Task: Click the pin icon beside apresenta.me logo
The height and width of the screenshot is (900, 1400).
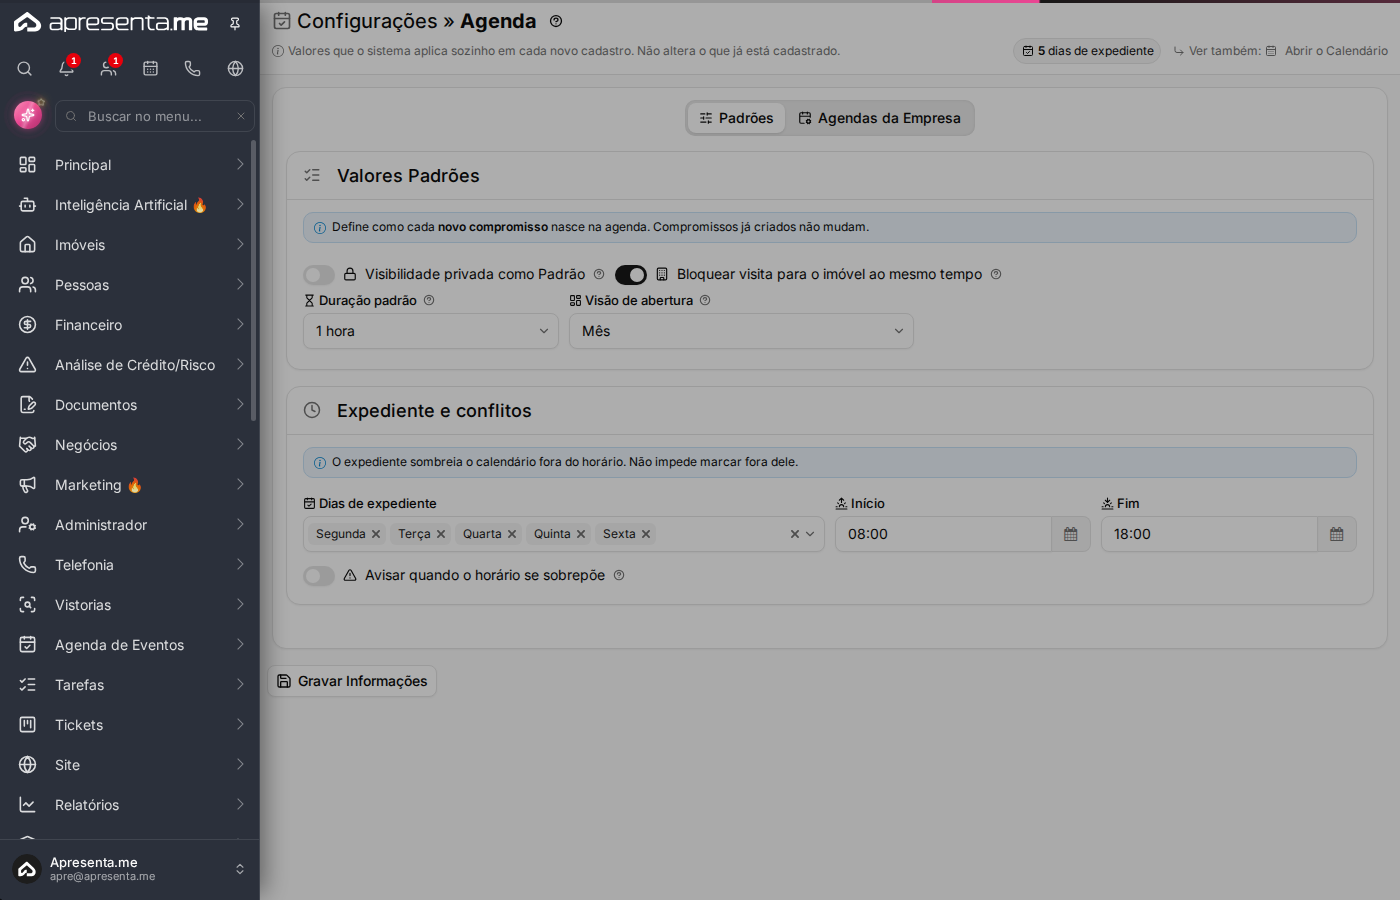Action: [235, 23]
